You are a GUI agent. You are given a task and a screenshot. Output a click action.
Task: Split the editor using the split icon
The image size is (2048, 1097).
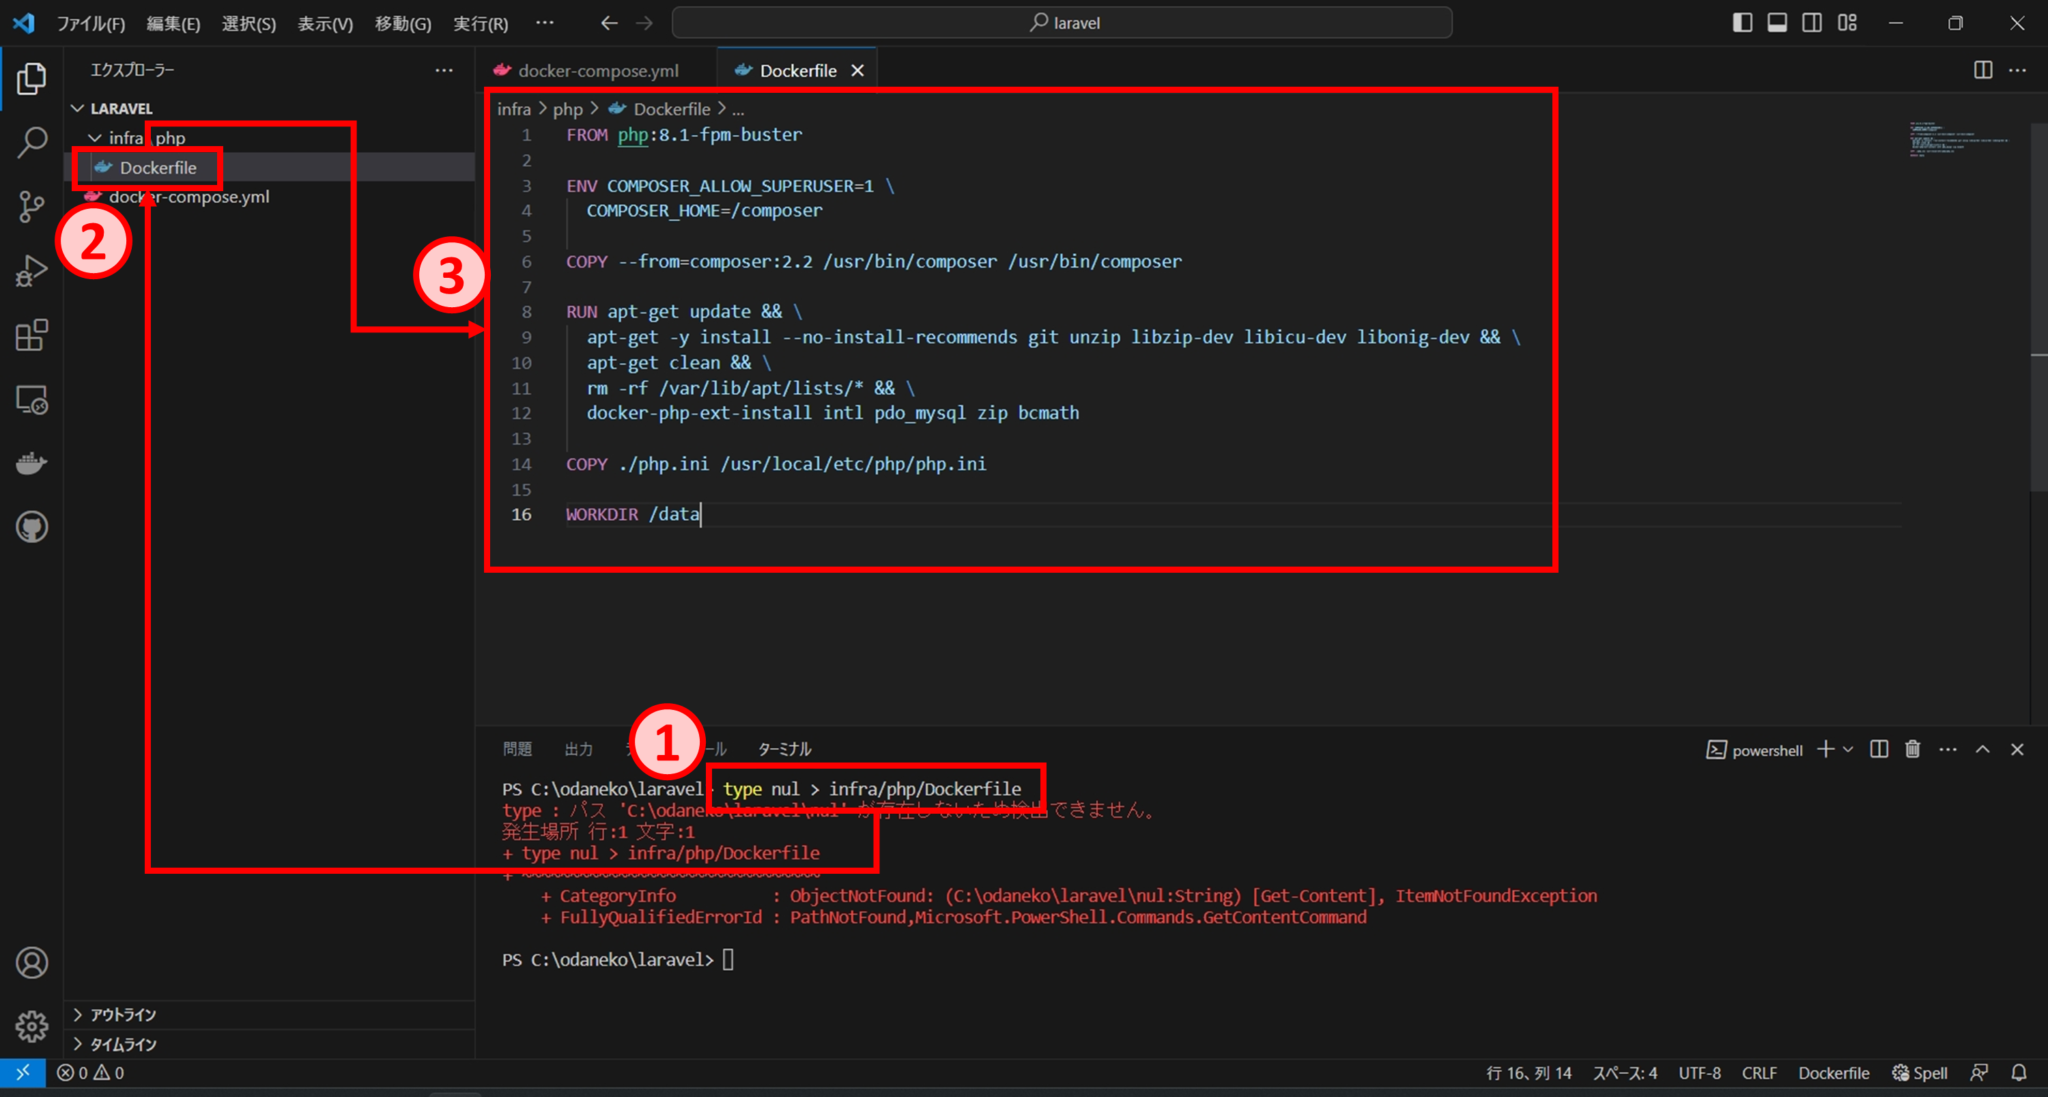pos(1983,70)
